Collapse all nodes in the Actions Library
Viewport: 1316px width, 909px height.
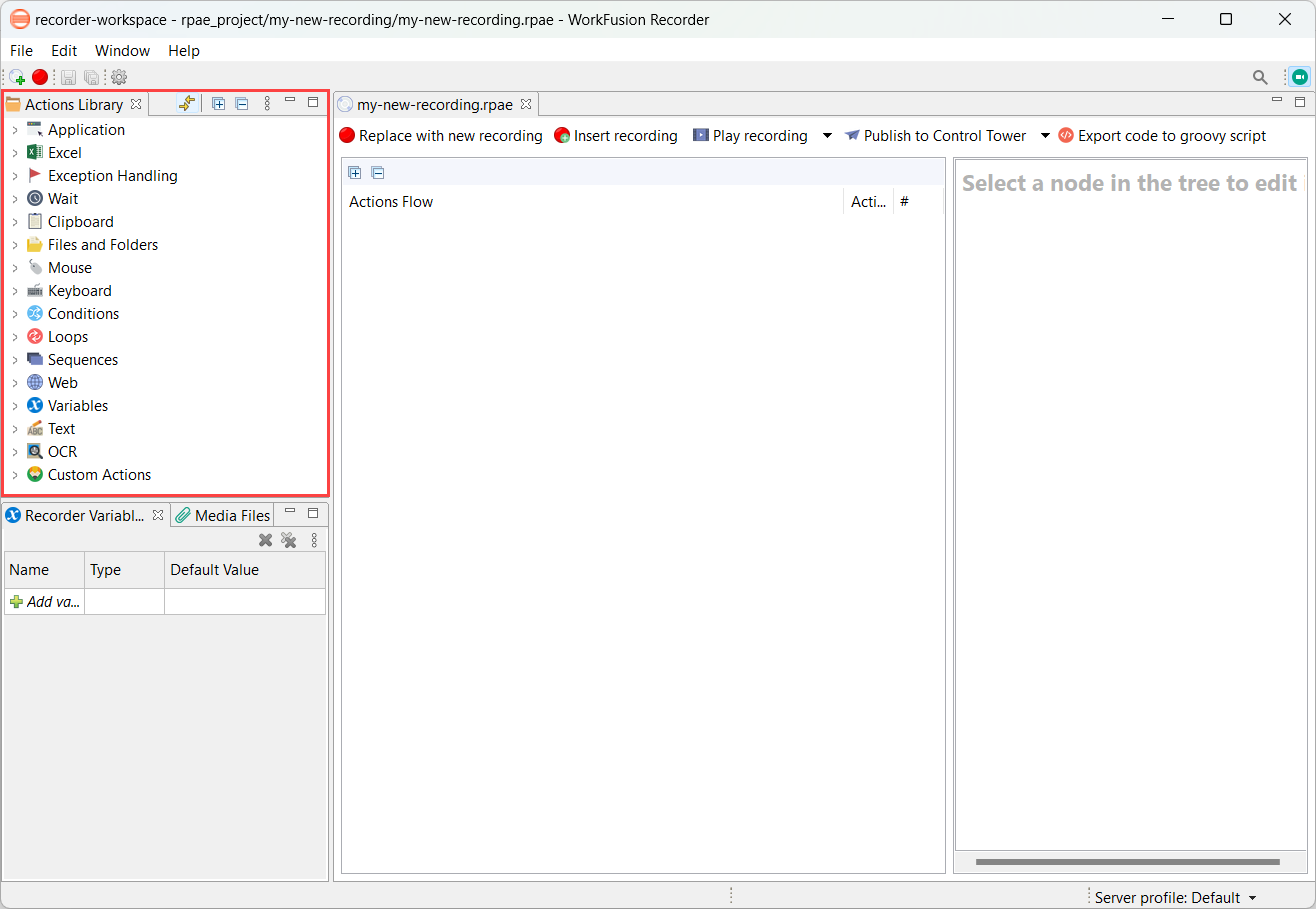(242, 103)
